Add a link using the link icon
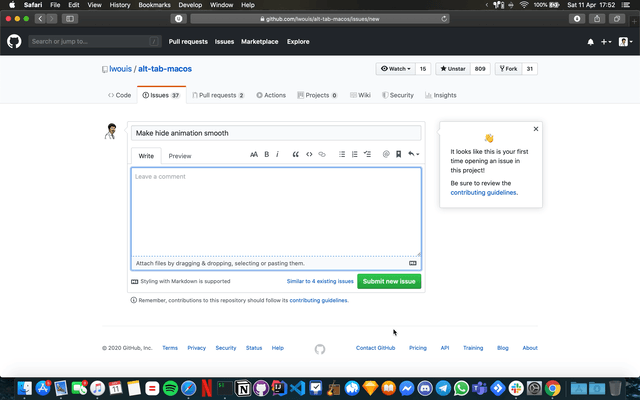Viewport: 640px width, 400px height. pyautogui.click(x=322, y=154)
